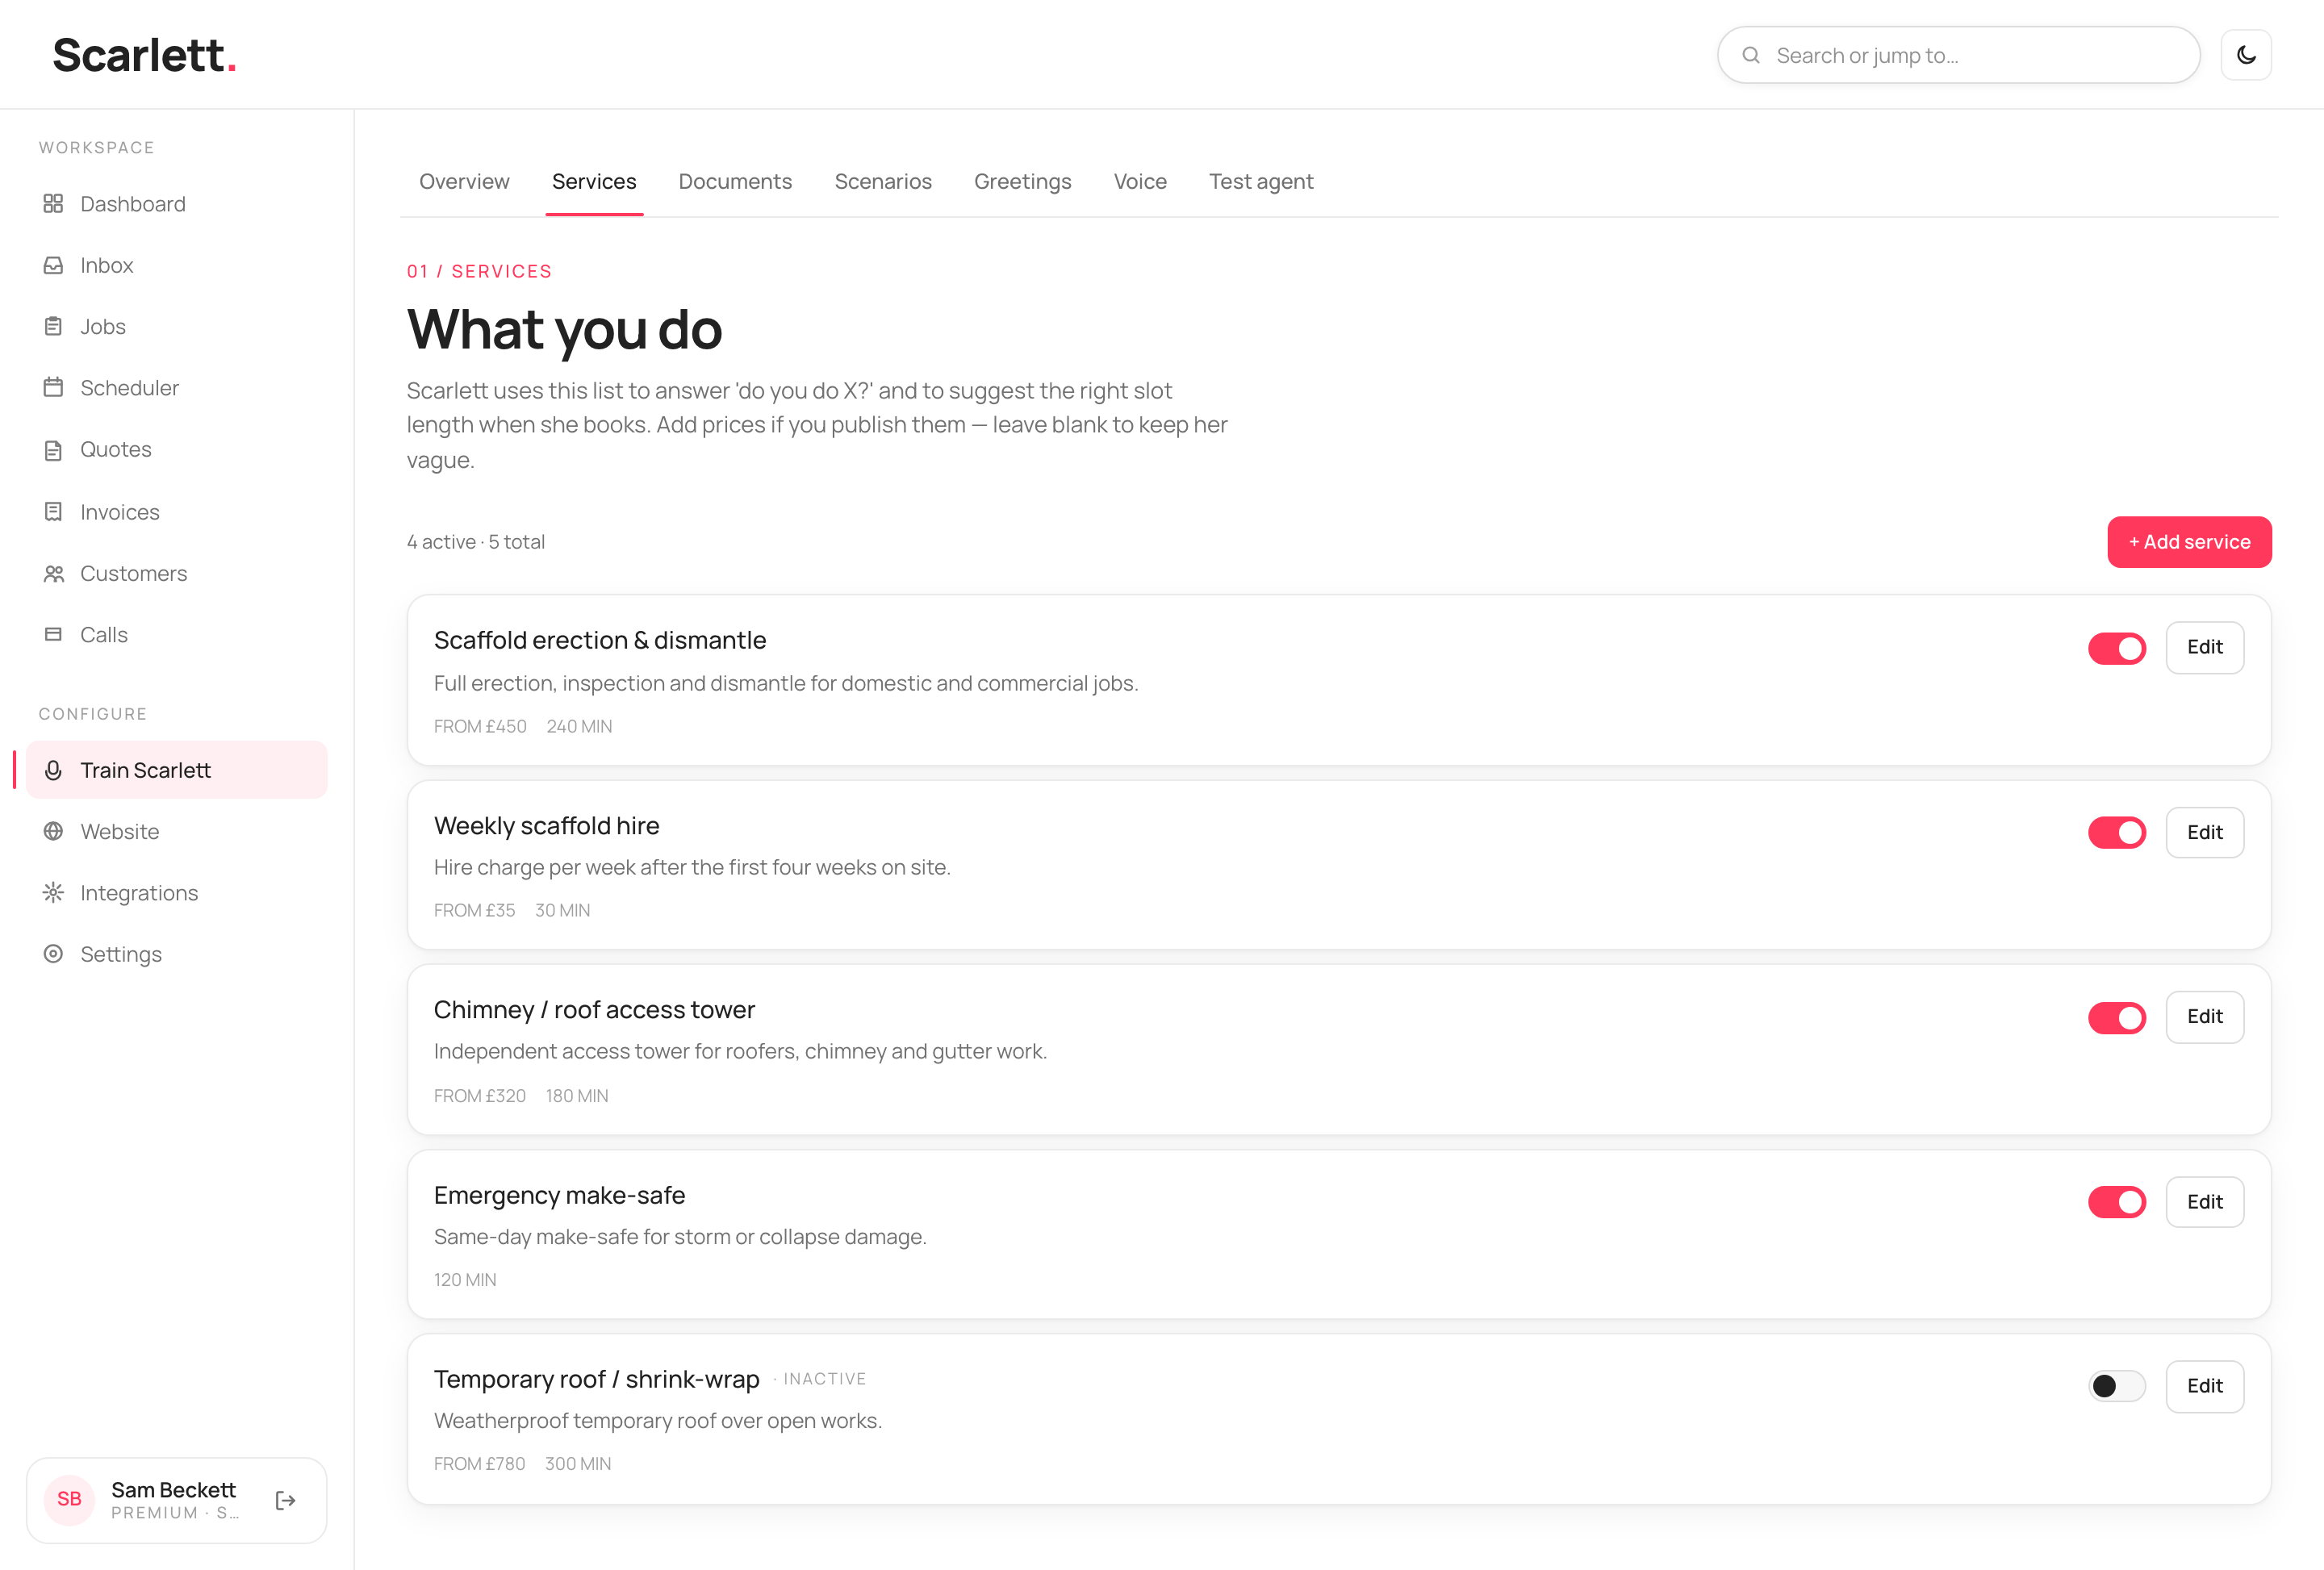Select Train Scarlett in sidebar
2324x1570 pixels.
pyautogui.click(x=177, y=770)
